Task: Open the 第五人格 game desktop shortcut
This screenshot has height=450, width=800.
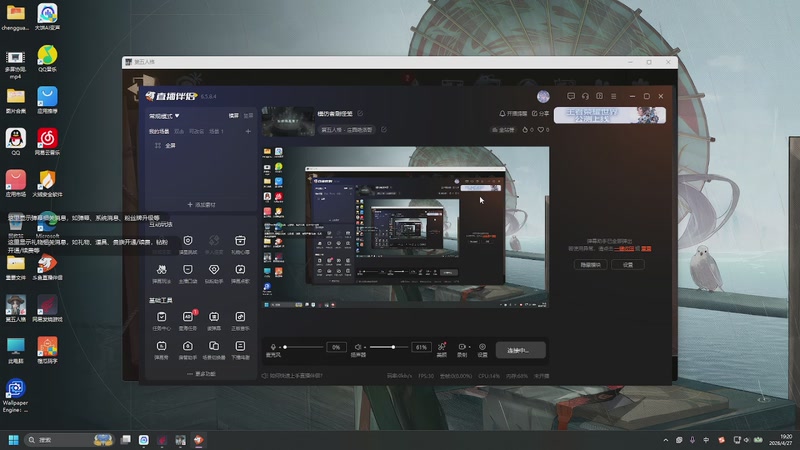Action: [15, 308]
